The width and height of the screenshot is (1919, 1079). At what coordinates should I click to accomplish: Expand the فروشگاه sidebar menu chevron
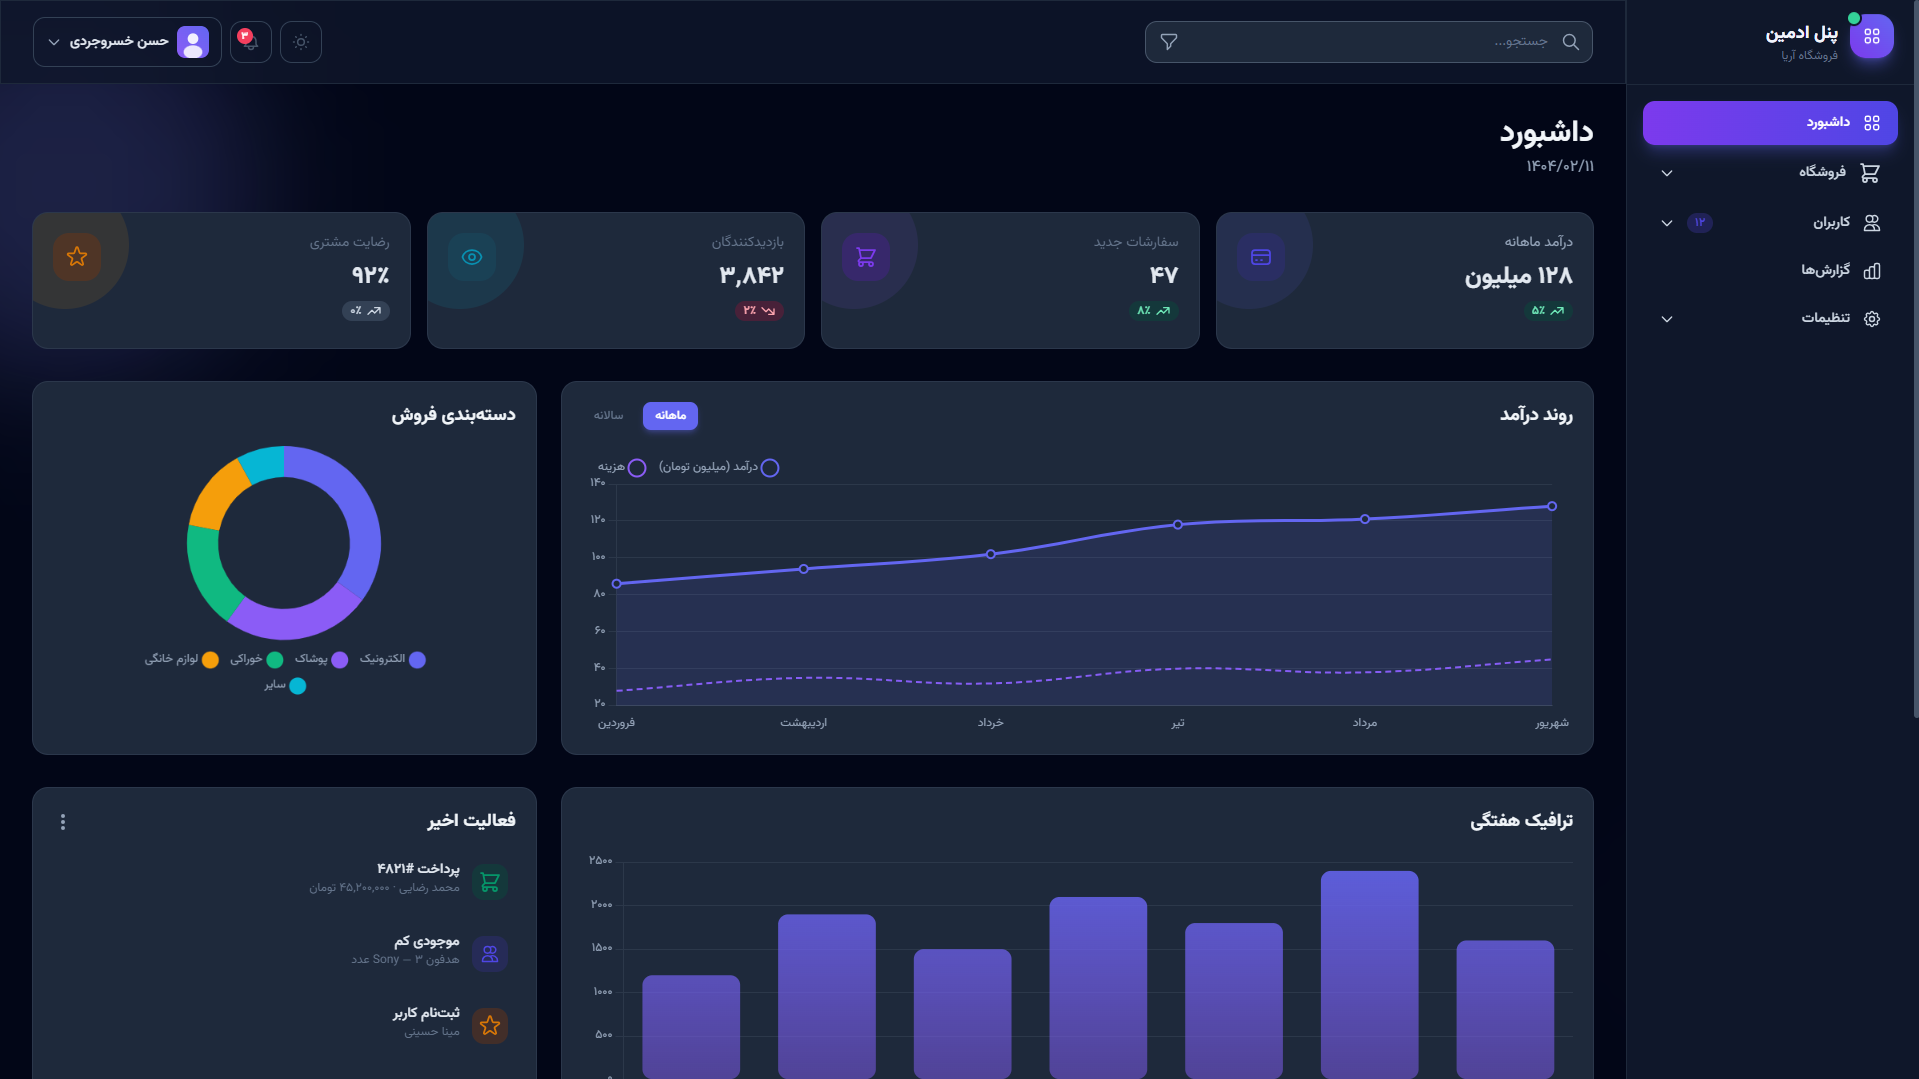pos(1667,173)
